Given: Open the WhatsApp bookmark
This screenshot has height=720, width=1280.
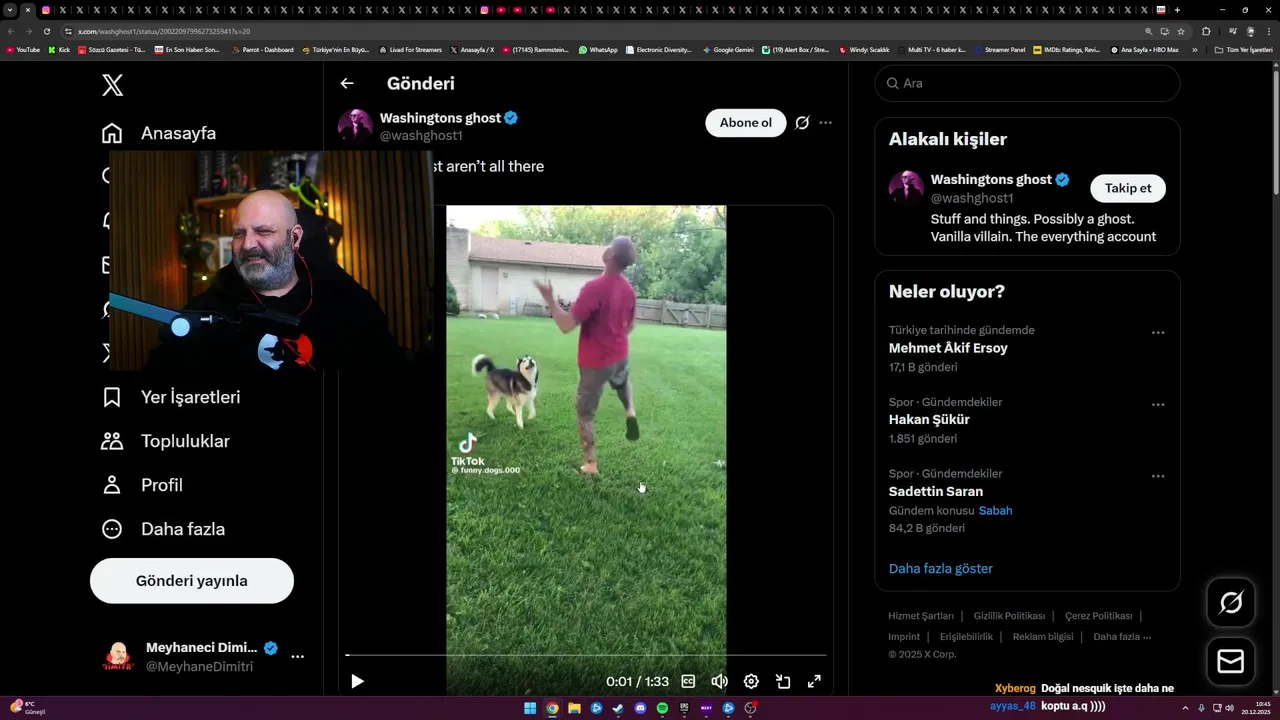Looking at the screenshot, I should click(x=598, y=49).
